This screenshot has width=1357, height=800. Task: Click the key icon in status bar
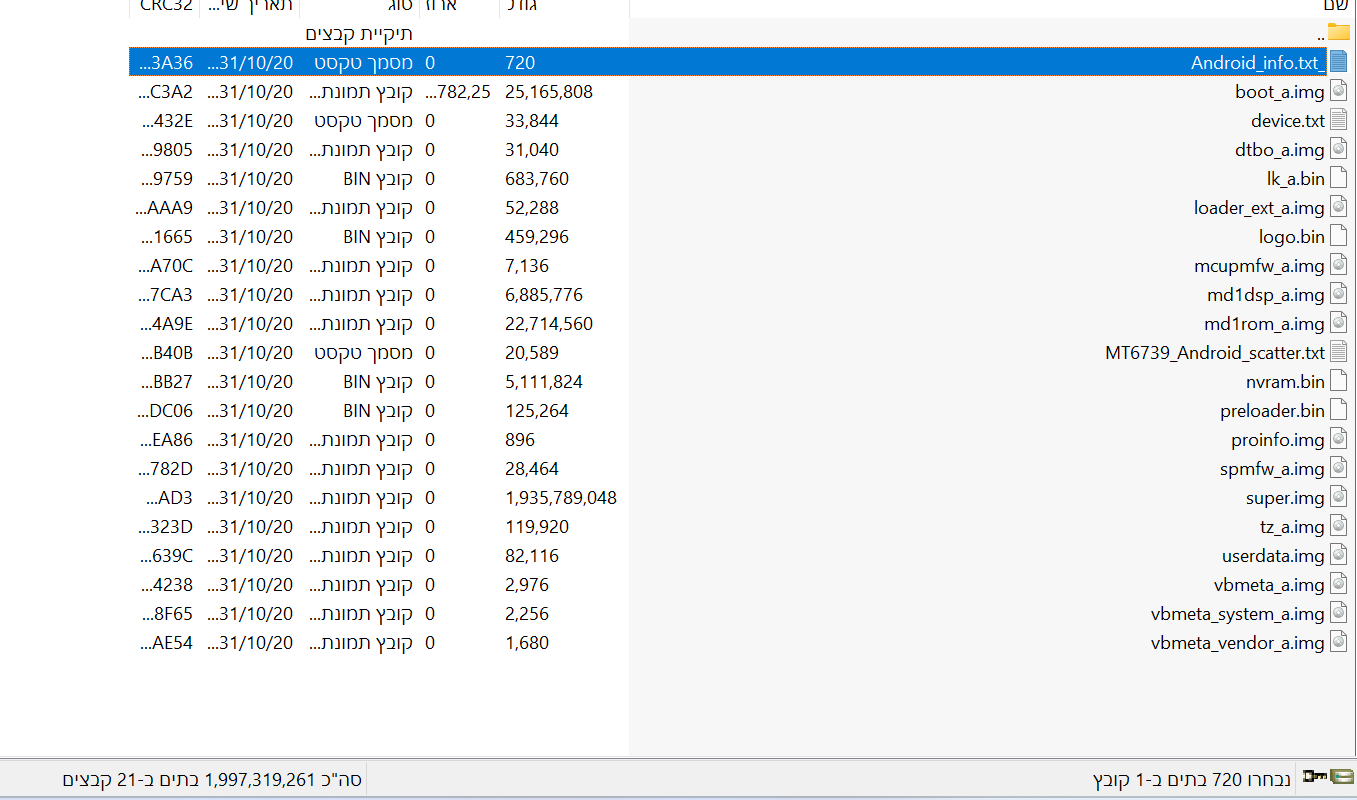(x=1313, y=777)
